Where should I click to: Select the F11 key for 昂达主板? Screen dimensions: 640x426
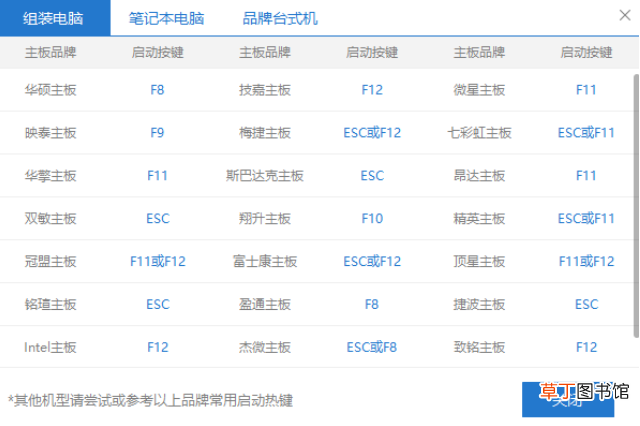pos(586,175)
